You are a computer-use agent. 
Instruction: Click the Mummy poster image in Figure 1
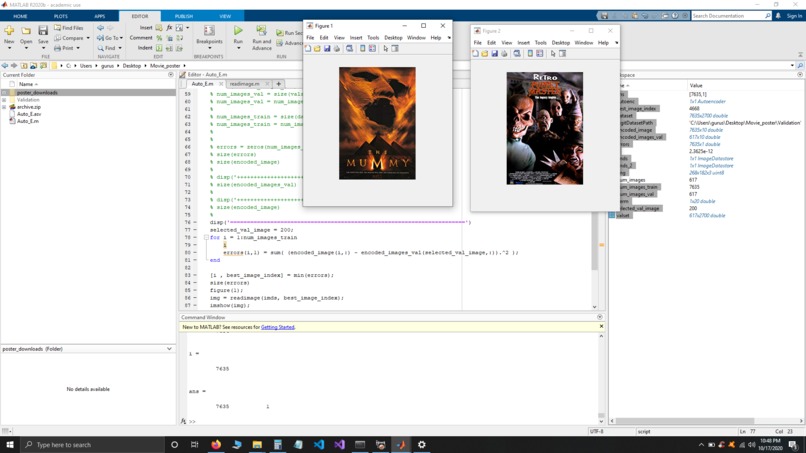coord(377,123)
